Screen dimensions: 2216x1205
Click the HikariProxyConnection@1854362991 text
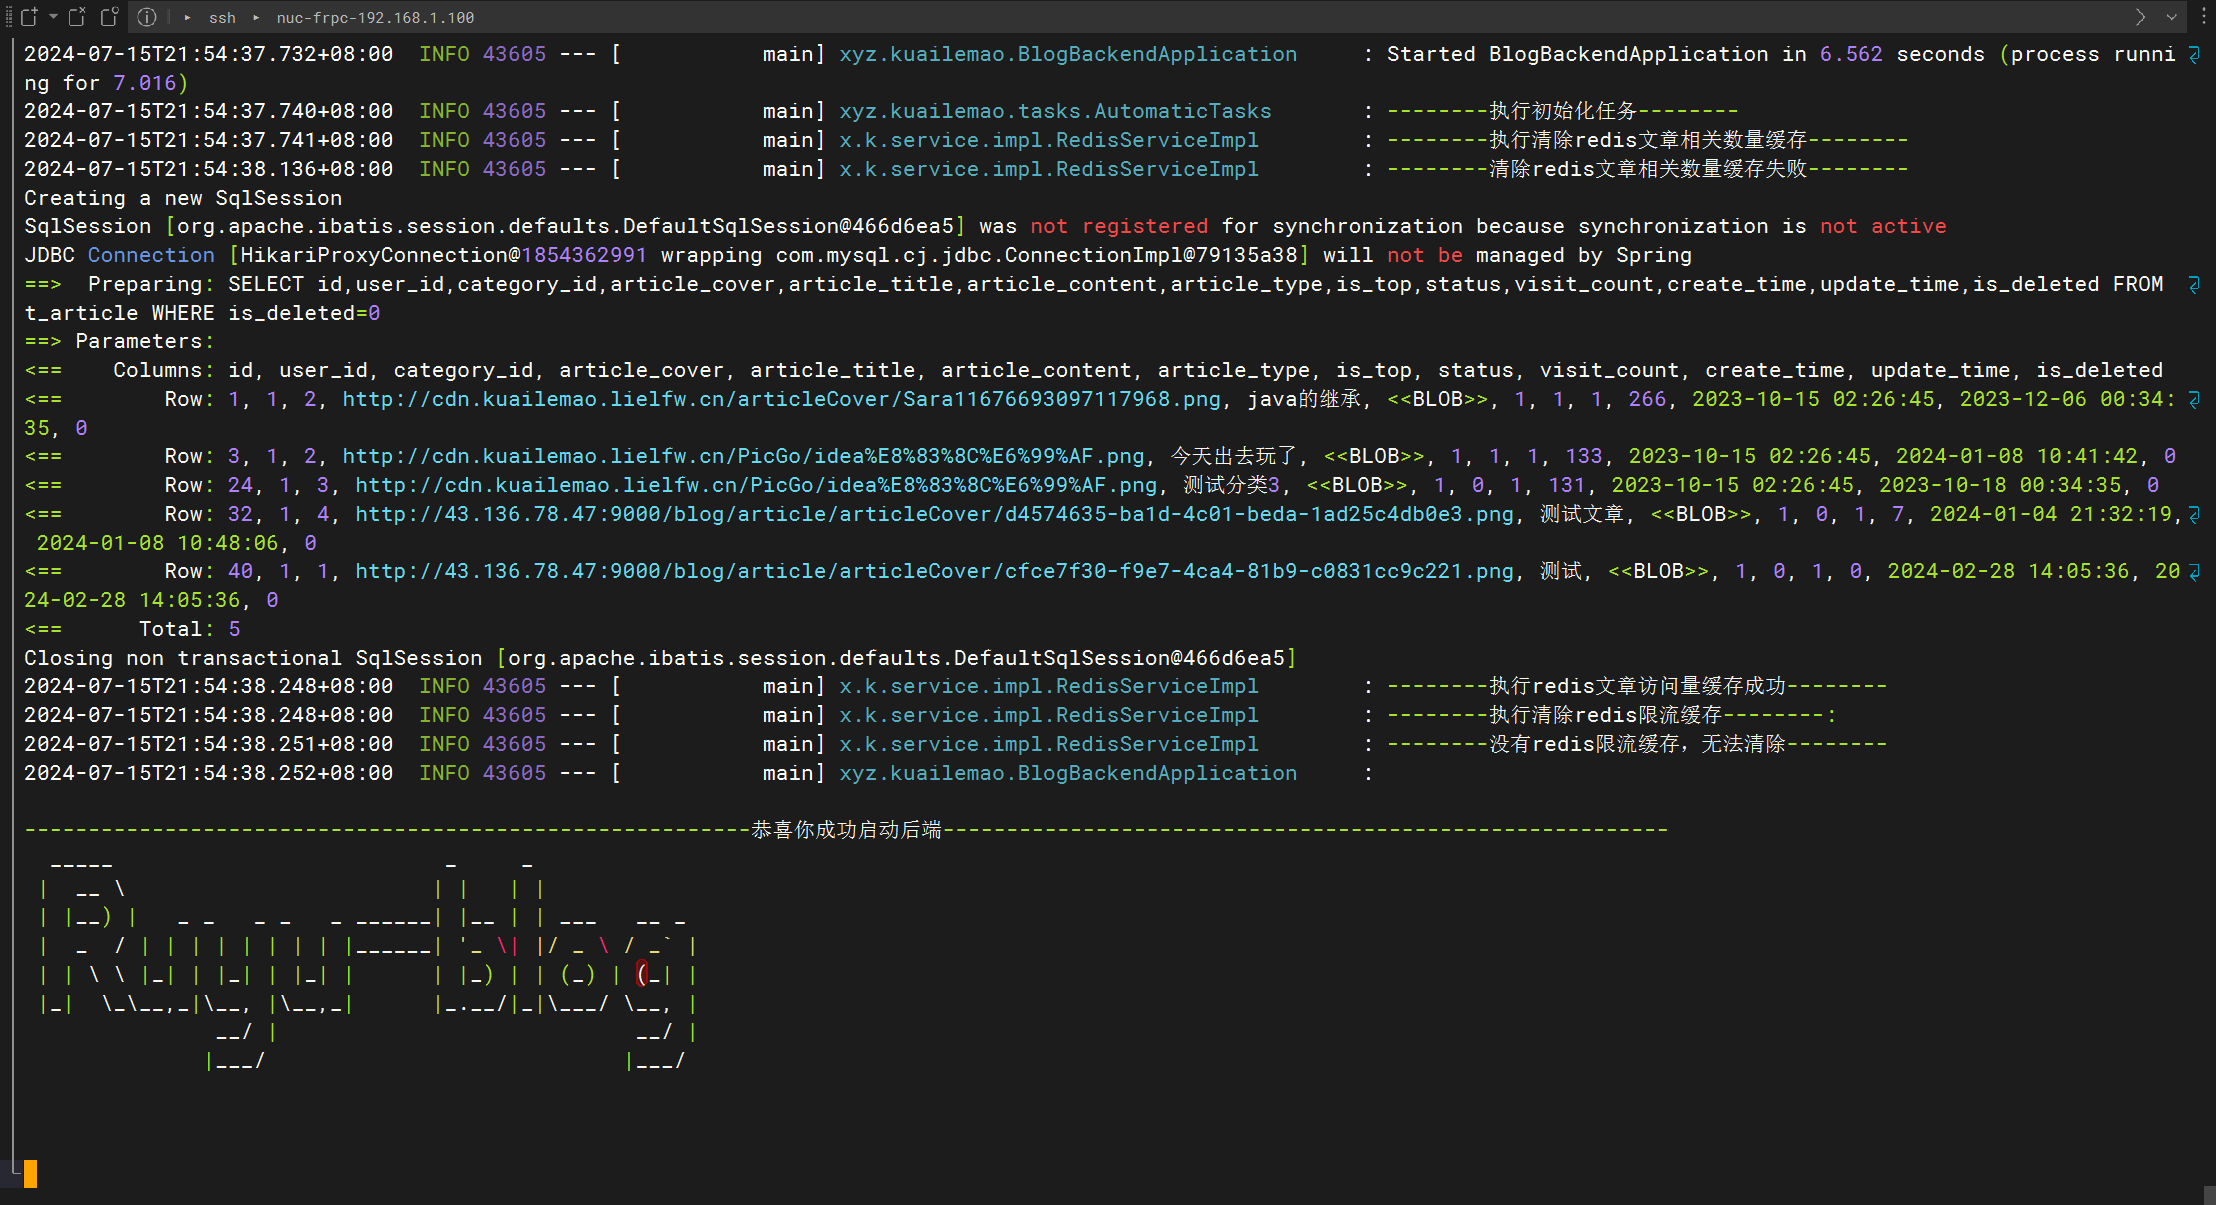pyautogui.click(x=444, y=255)
